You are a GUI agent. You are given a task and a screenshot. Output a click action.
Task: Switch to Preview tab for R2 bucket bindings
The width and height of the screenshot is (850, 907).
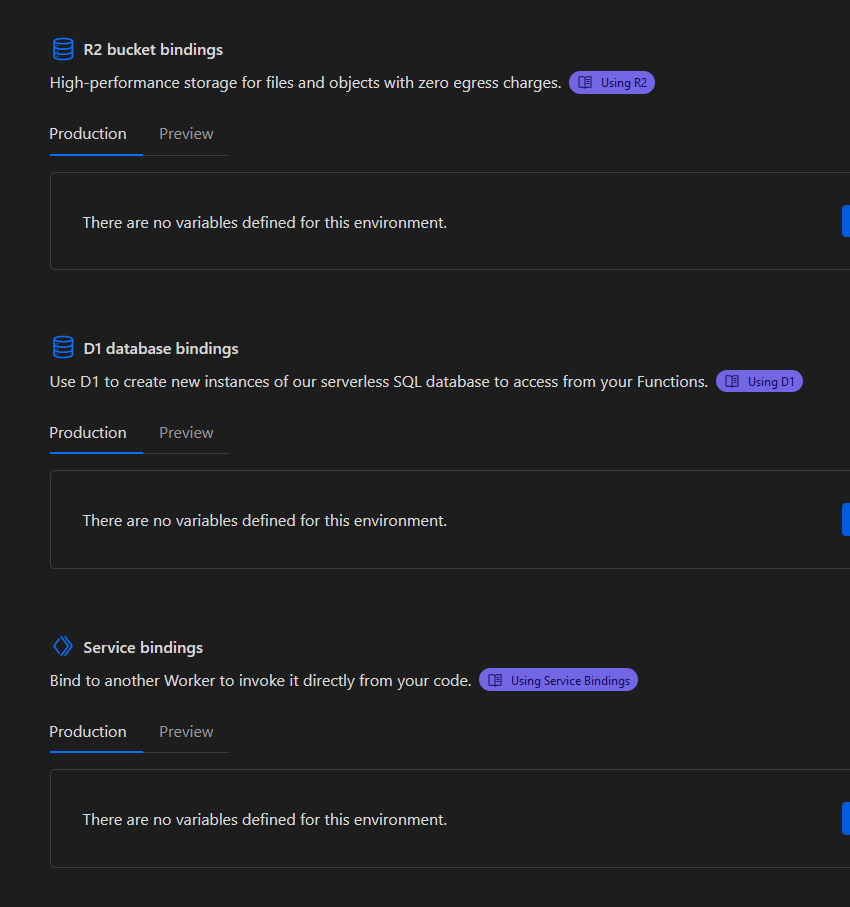[x=186, y=134]
